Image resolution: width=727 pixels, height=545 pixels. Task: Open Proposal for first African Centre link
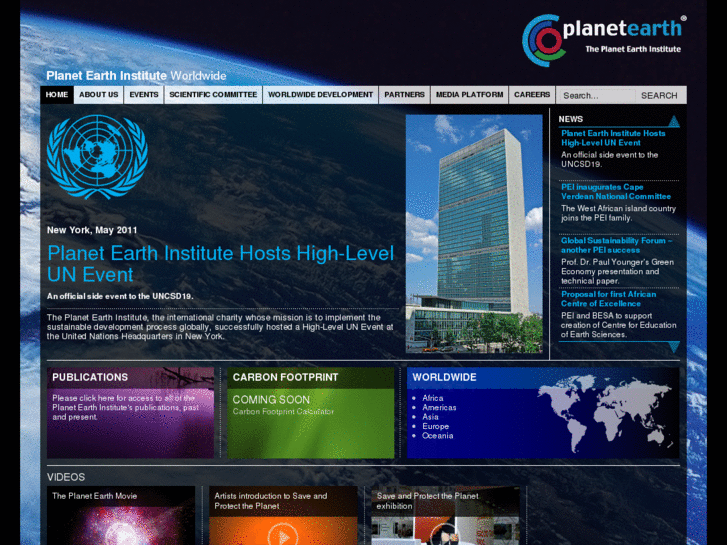(x=608, y=299)
